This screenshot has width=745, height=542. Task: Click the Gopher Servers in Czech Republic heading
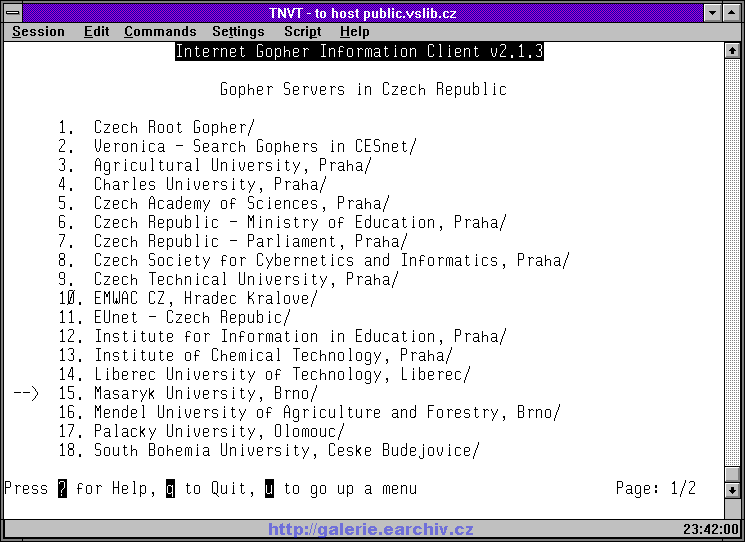tap(363, 90)
